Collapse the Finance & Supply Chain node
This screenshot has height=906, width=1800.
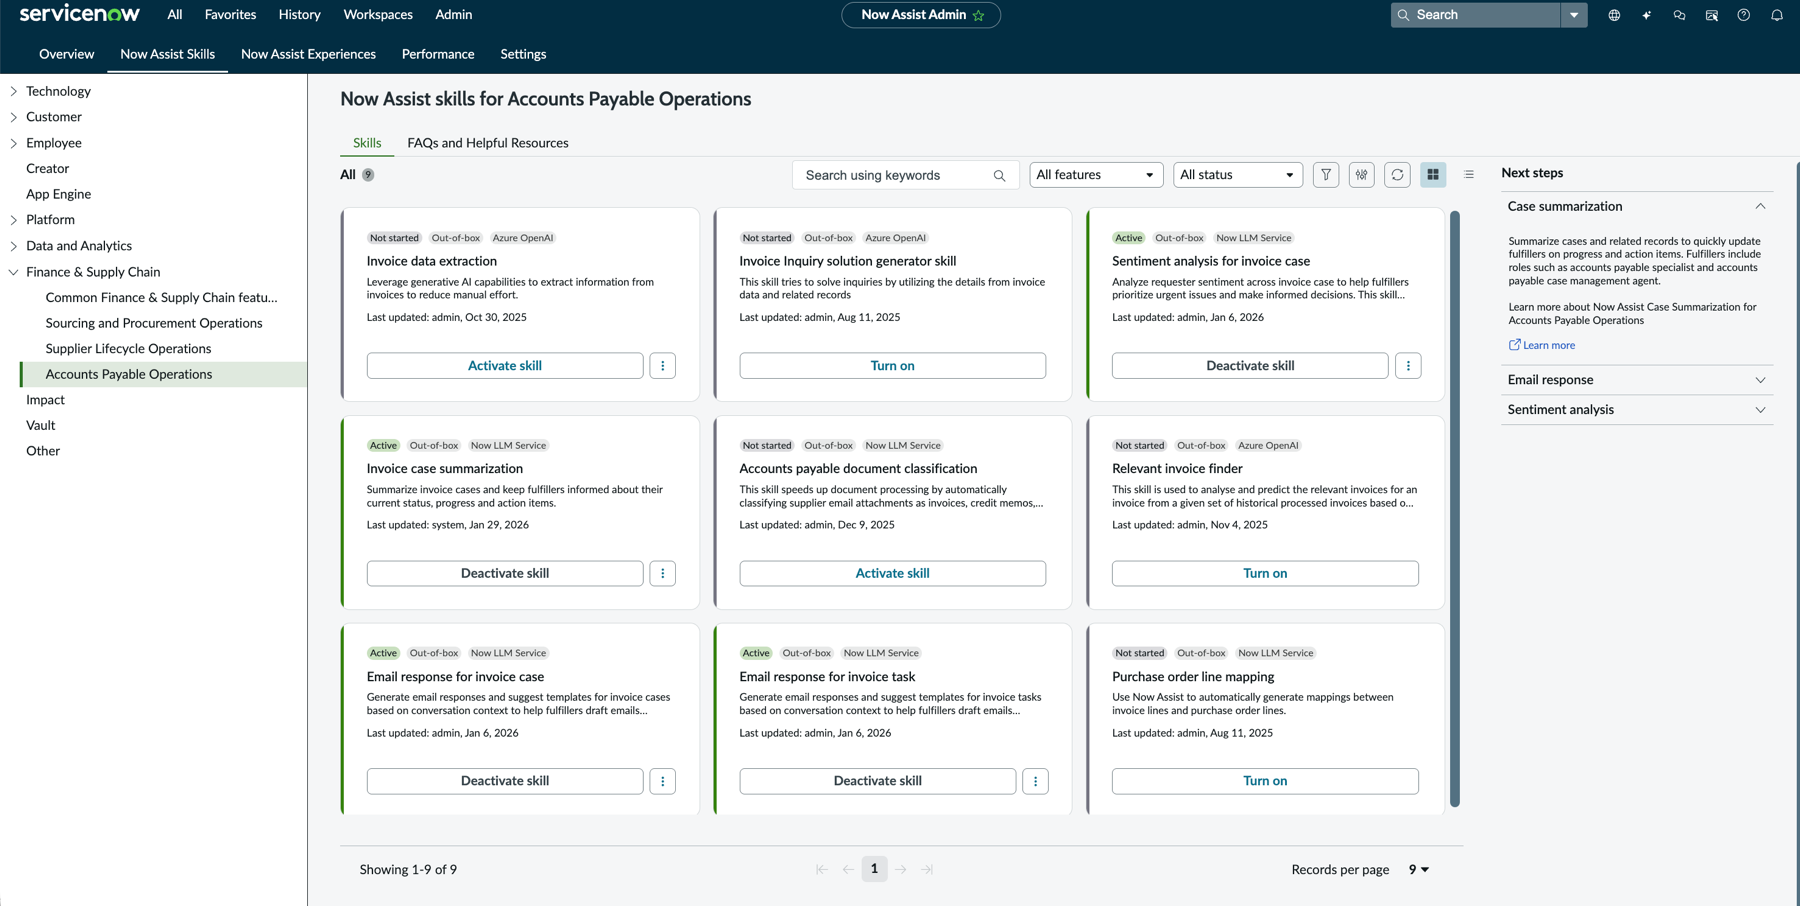[13, 272]
